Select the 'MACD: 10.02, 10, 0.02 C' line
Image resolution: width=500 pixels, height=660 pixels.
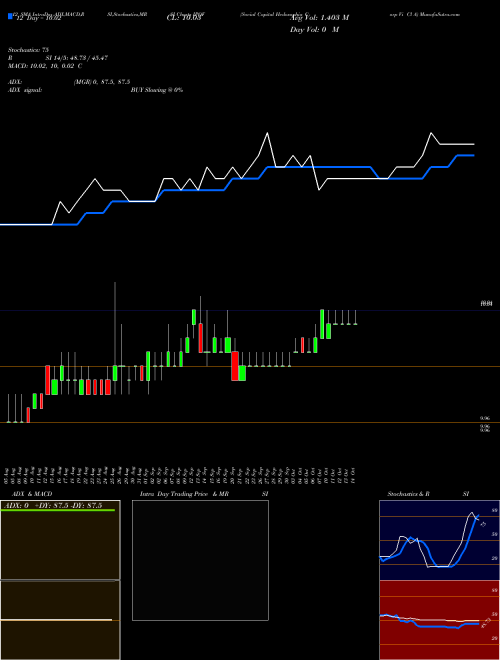pos(45,66)
